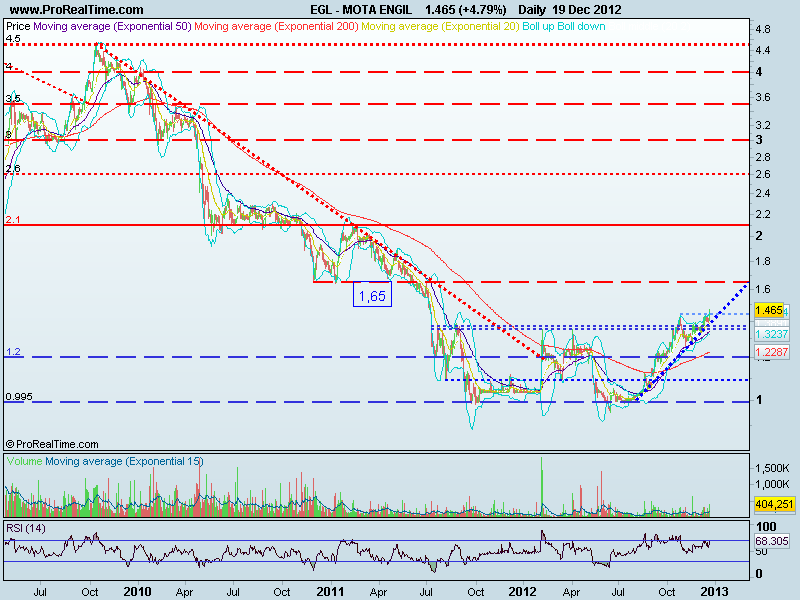
Task: Click the red 1.2287 value tag
Action: (x=771, y=352)
